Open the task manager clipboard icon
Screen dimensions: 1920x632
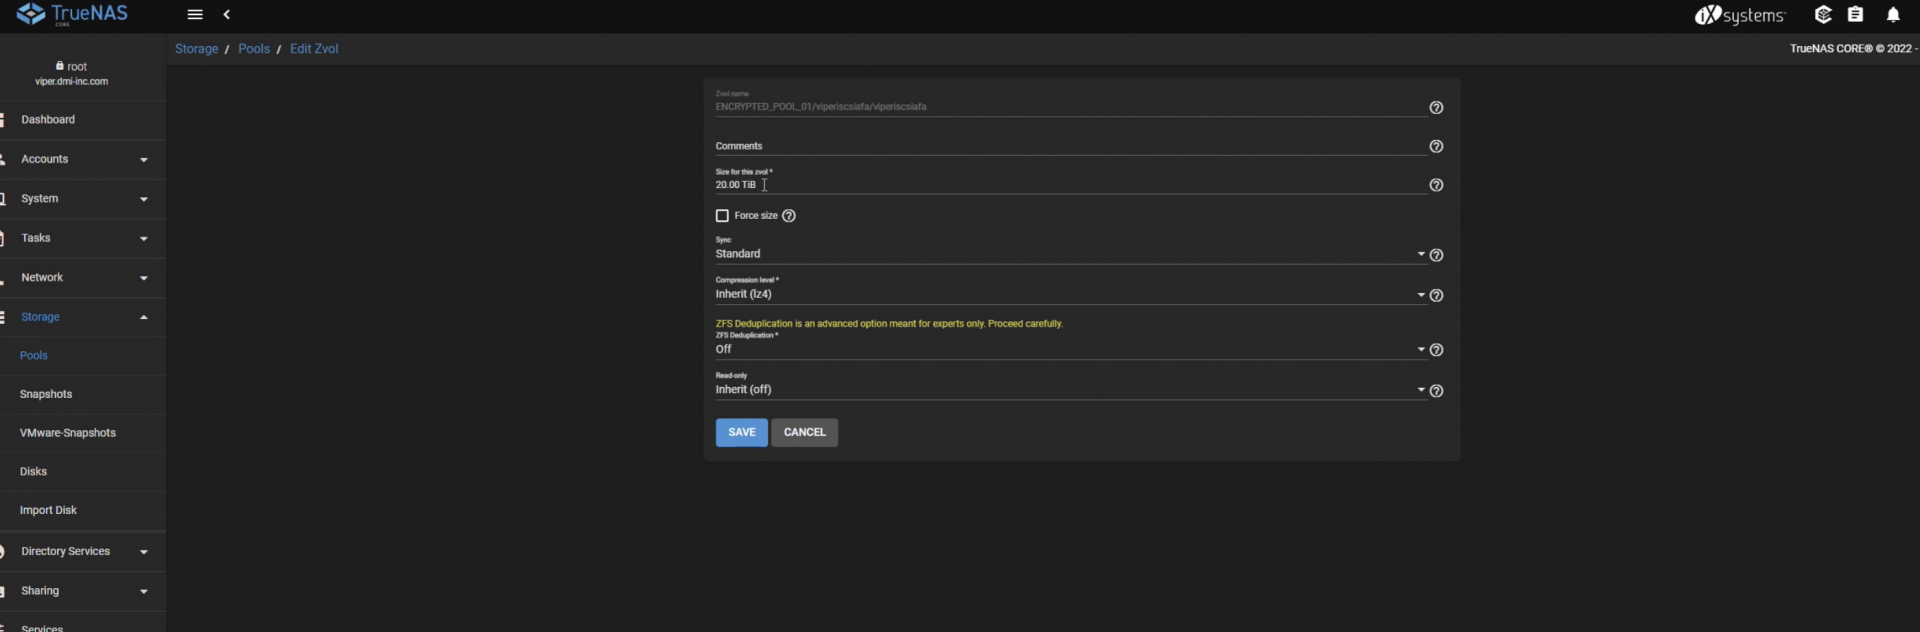[x=1855, y=15]
